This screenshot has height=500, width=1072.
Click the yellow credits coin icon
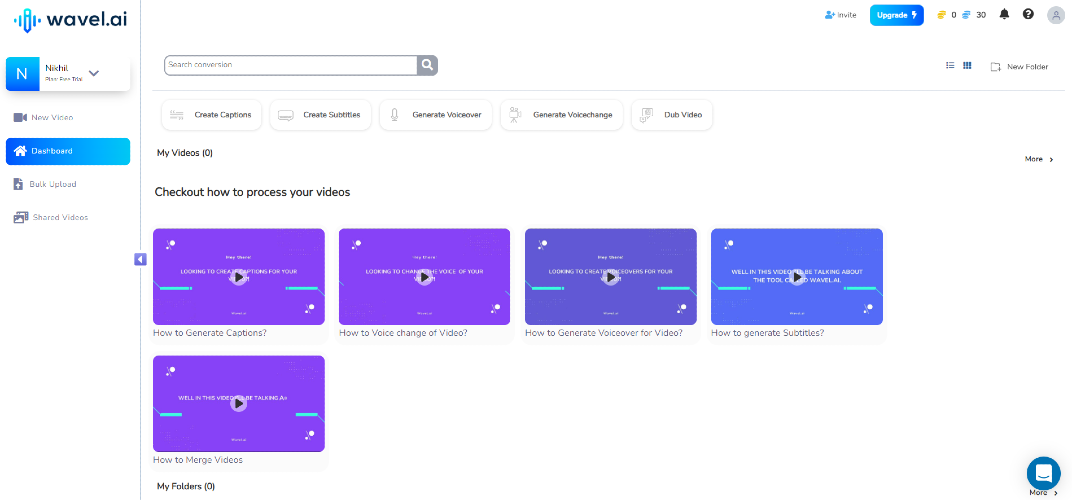942,14
